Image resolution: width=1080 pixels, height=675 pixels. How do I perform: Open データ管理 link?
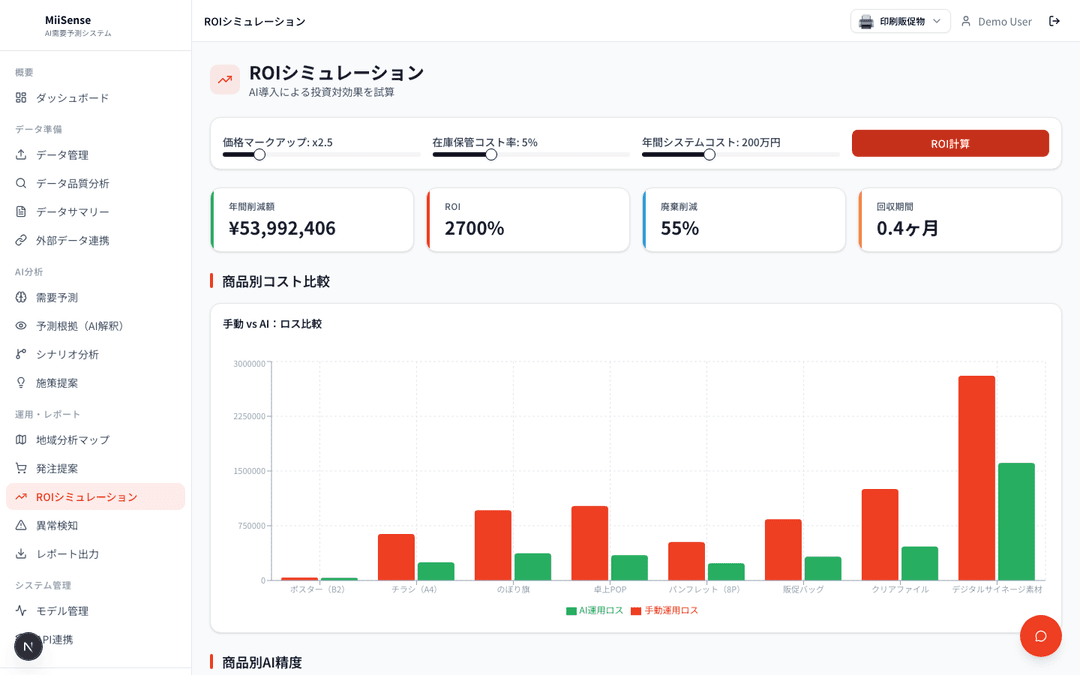(96, 155)
